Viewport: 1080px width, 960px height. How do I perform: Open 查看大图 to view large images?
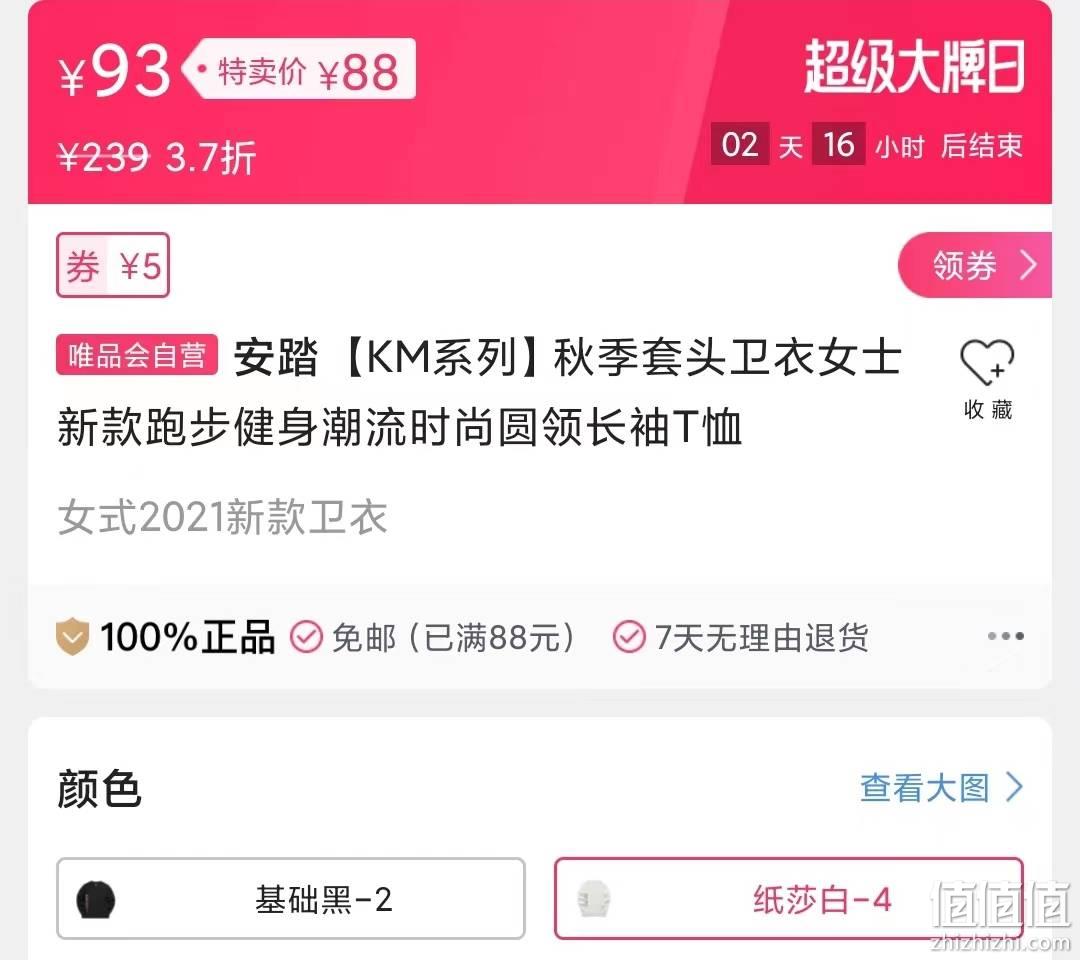click(x=925, y=787)
